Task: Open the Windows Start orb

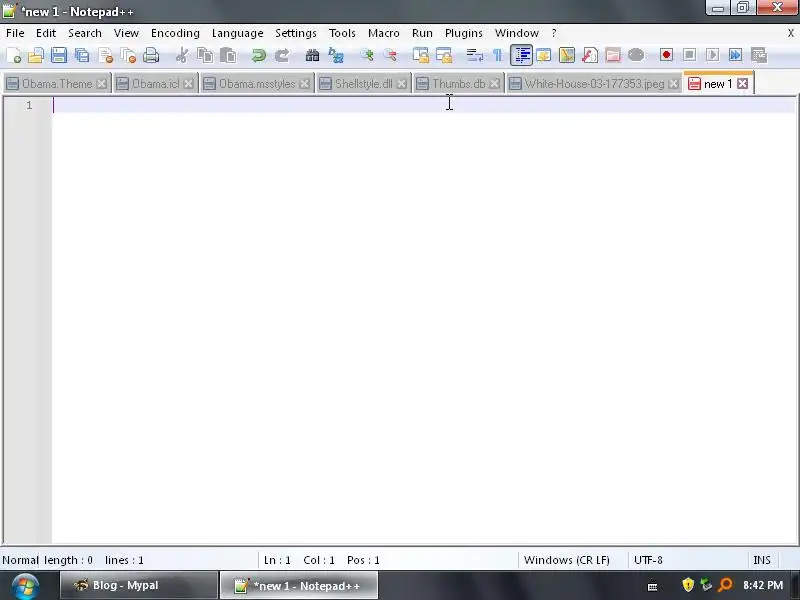Action: tap(24, 586)
